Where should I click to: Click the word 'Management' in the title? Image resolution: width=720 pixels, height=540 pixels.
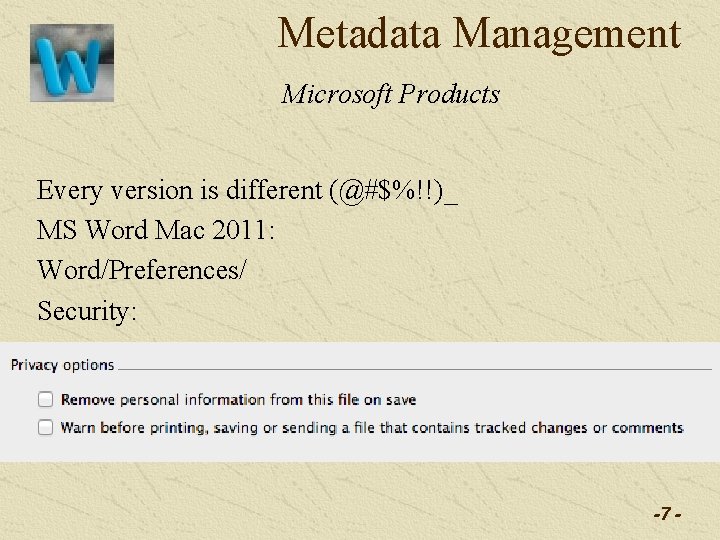point(566,33)
